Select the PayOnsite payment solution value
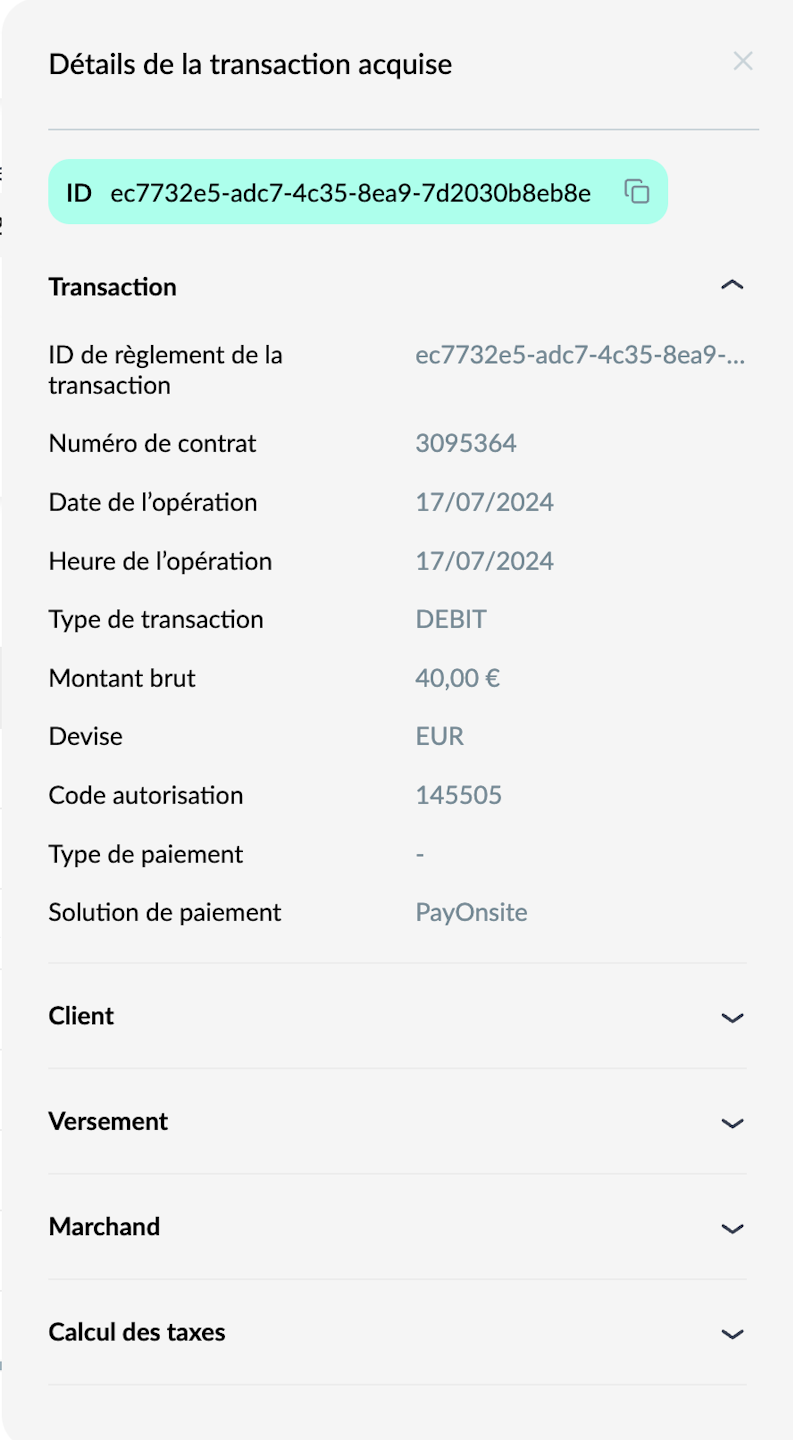 [471, 912]
